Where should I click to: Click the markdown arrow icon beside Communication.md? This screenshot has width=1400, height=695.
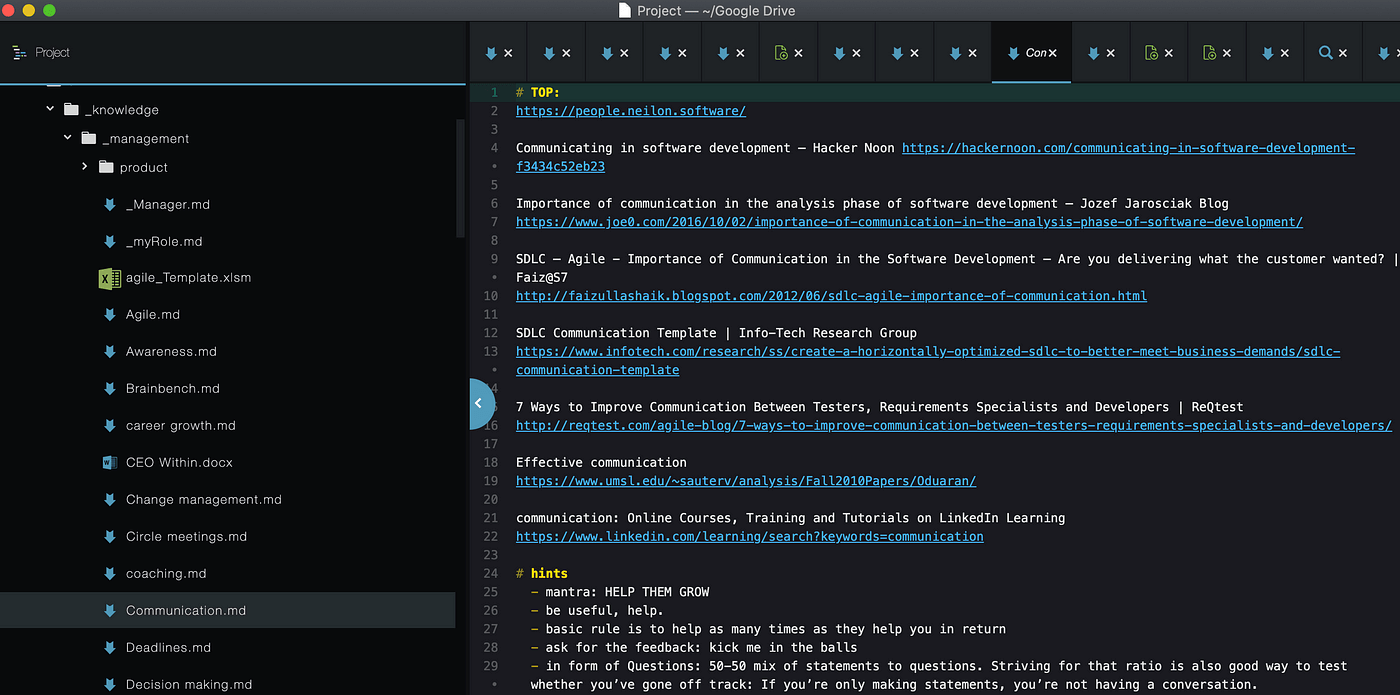(x=109, y=611)
